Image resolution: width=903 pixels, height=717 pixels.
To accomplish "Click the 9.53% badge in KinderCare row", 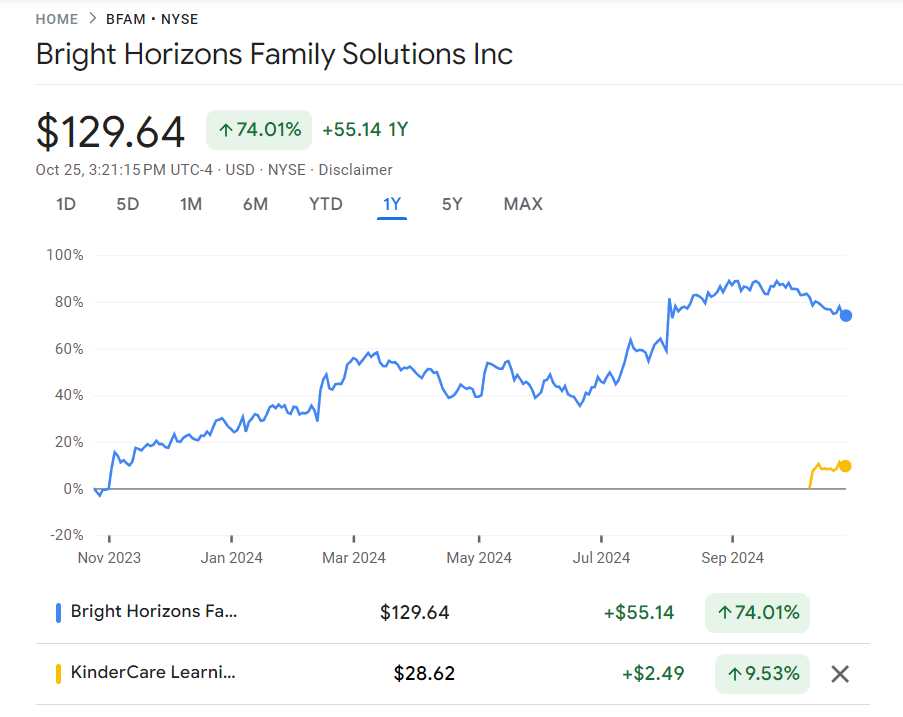I will click(762, 674).
